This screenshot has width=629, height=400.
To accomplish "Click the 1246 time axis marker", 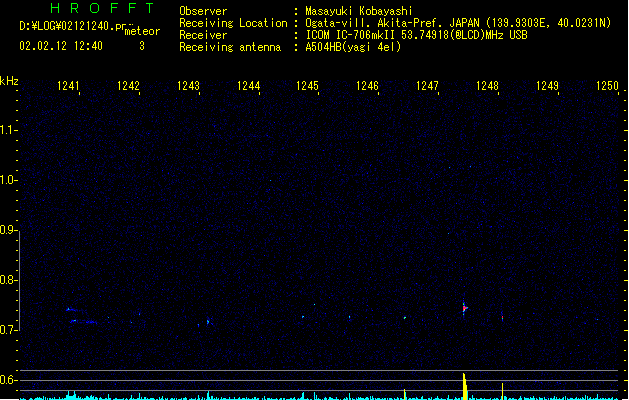I will [x=367, y=86].
